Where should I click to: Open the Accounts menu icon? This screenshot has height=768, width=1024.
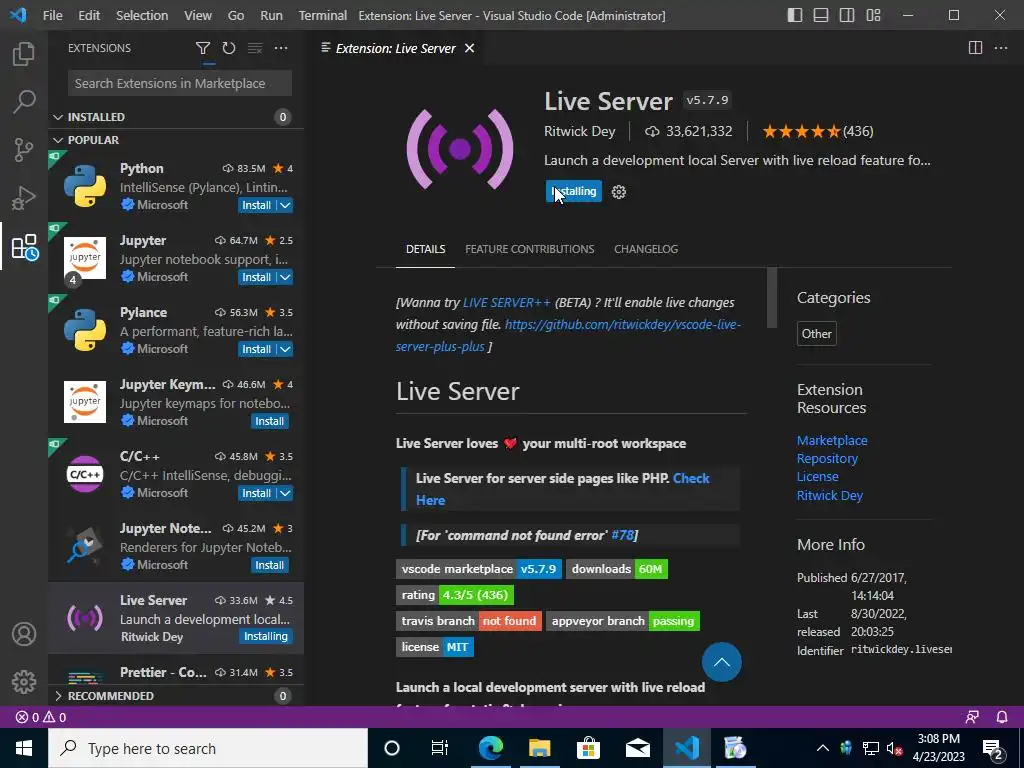click(24, 634)
